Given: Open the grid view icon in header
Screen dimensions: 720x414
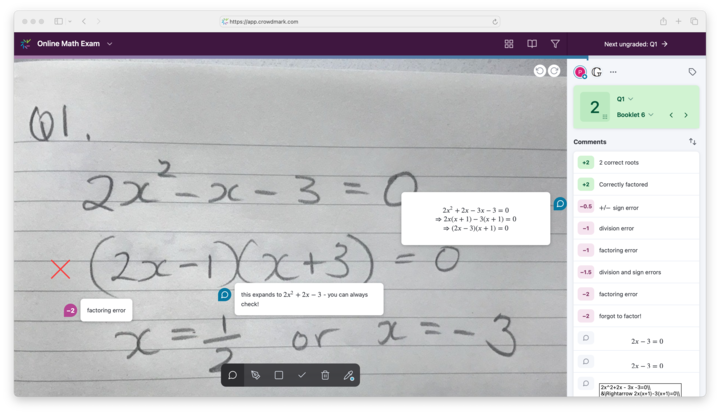Looking at the screenshot, I should pos(508,44).
